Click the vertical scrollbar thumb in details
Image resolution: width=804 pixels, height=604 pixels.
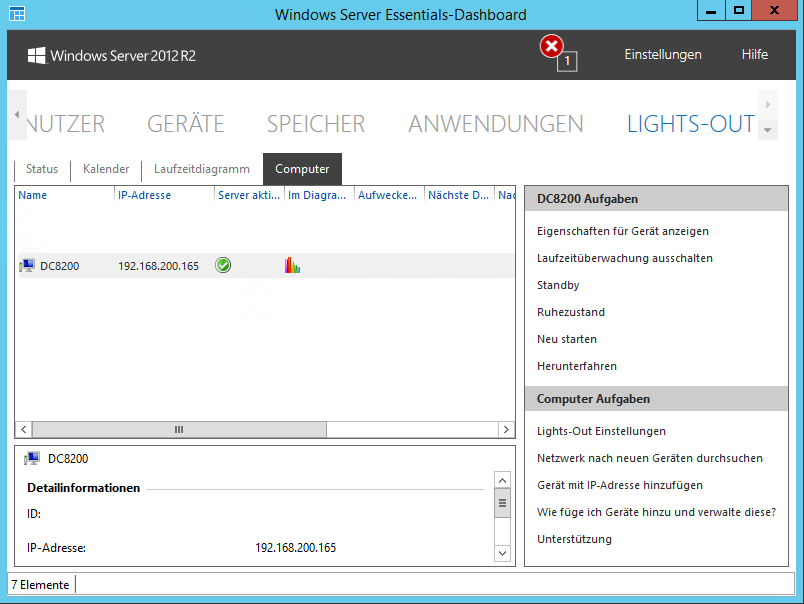point(502,503)
